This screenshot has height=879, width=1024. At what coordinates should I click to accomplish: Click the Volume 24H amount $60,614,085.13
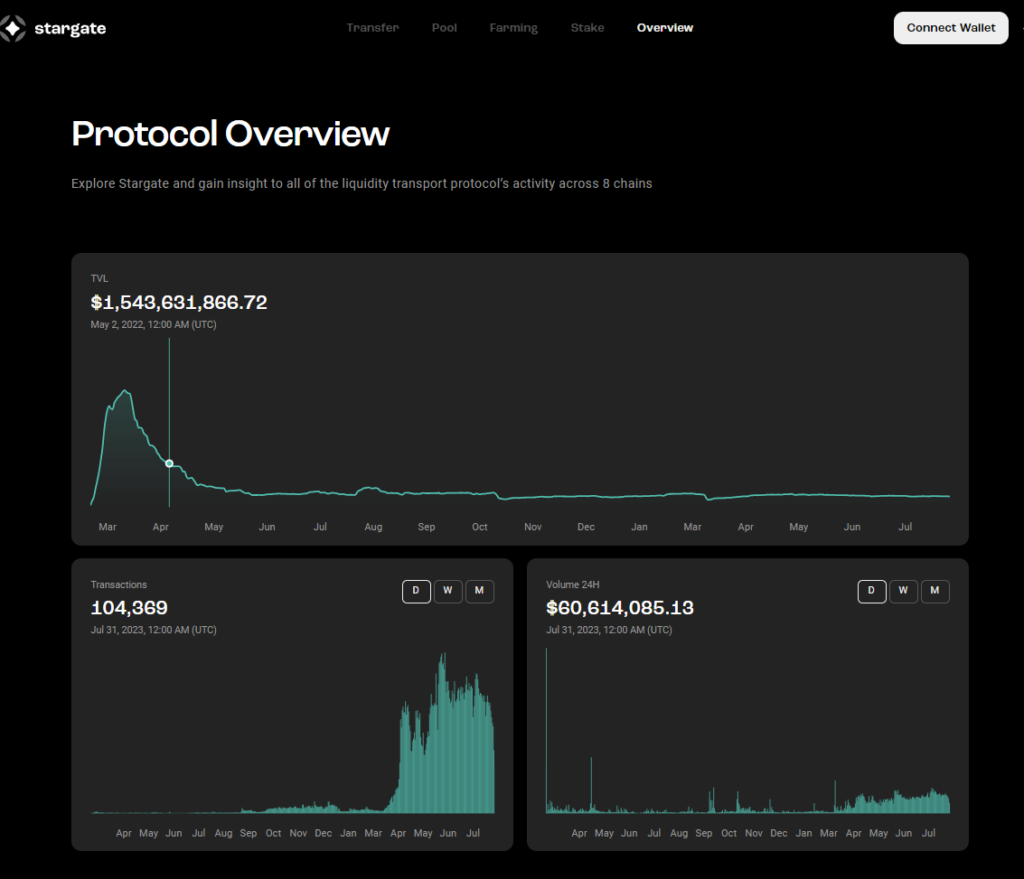click(620, 608)
